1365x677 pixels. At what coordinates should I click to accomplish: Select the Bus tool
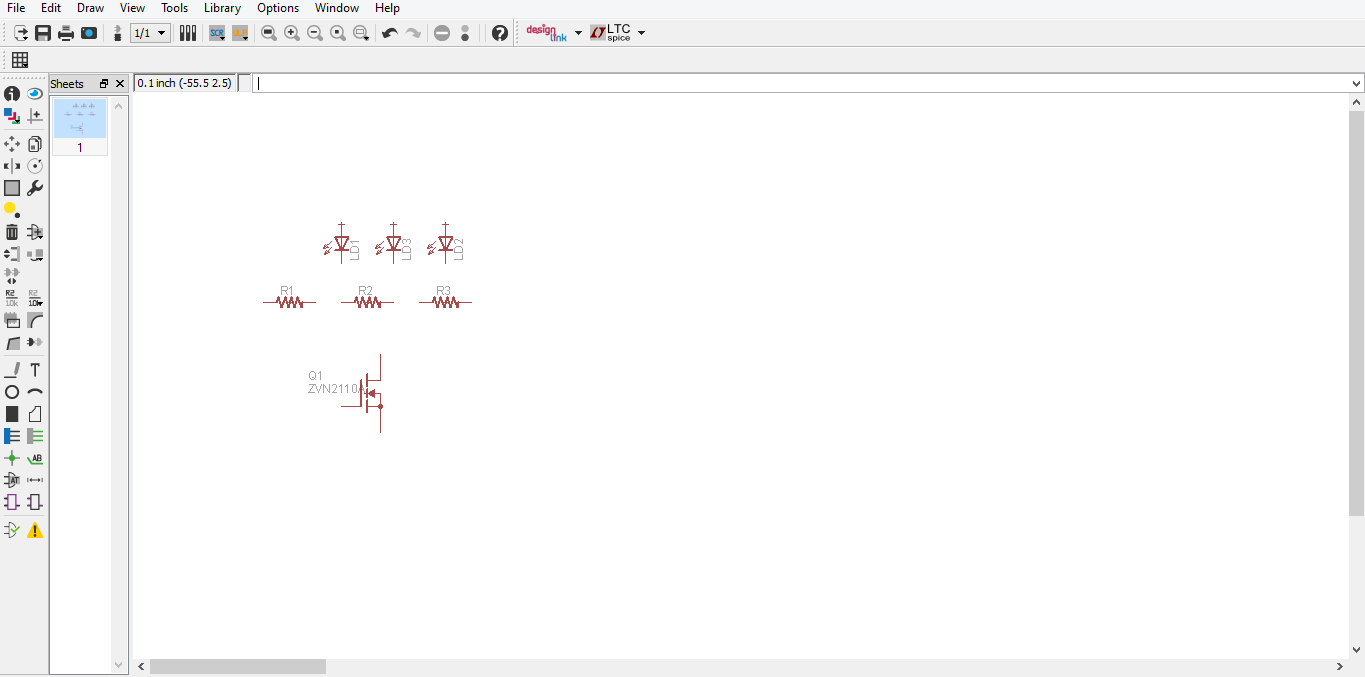point(12,436)
